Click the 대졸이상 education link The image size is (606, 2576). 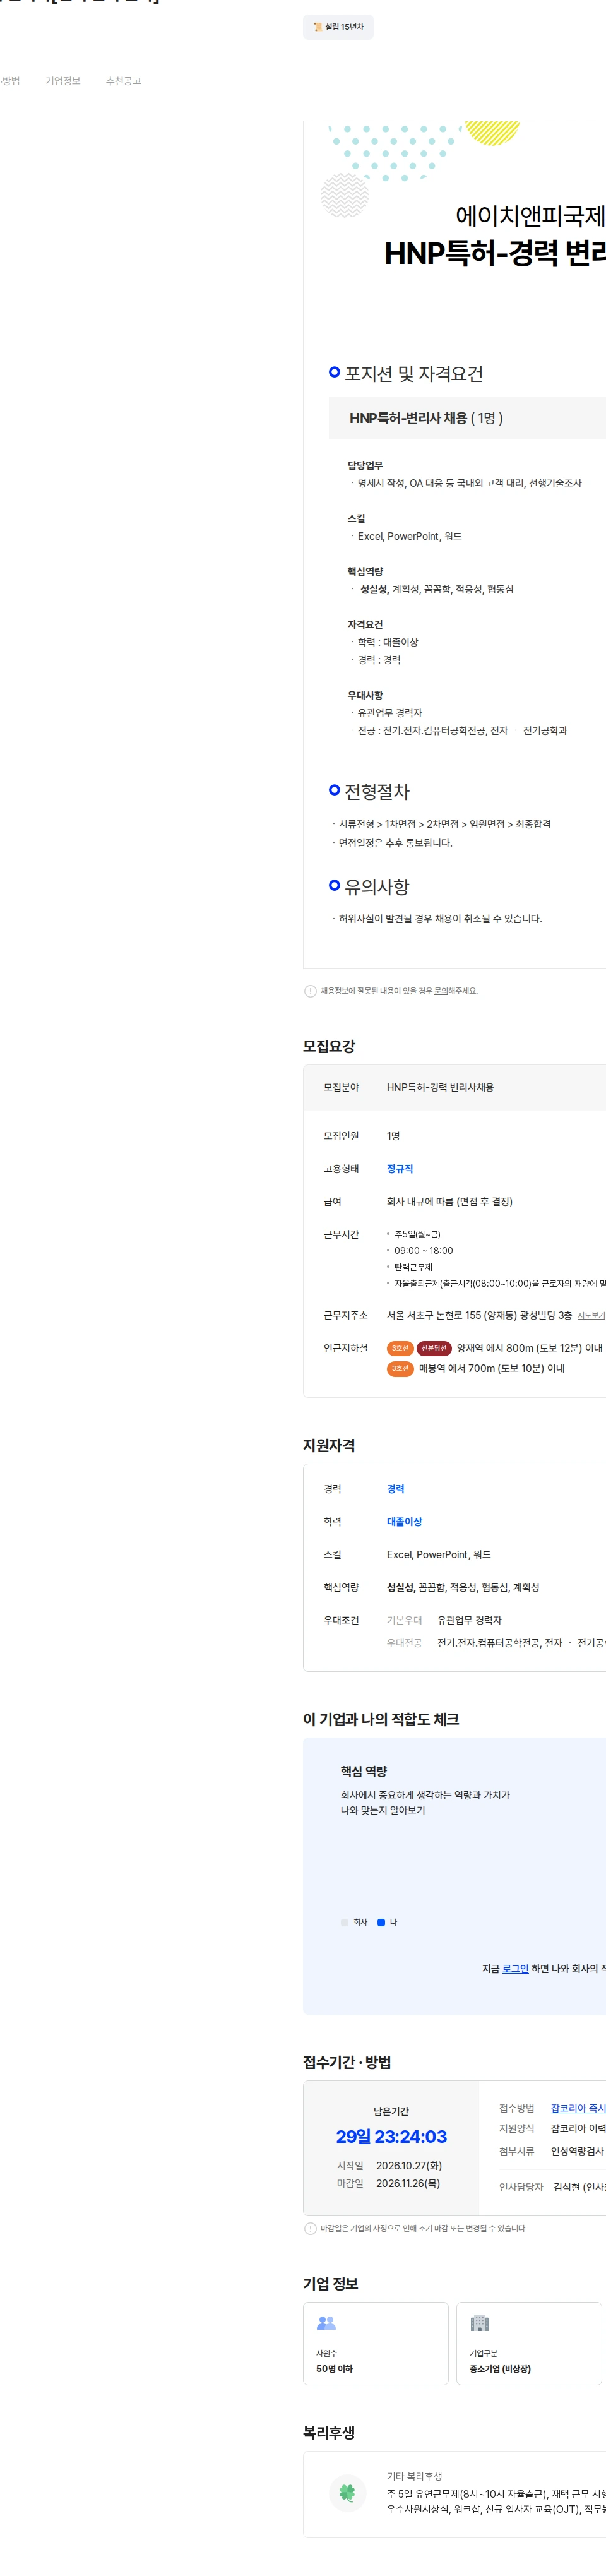404,1522
